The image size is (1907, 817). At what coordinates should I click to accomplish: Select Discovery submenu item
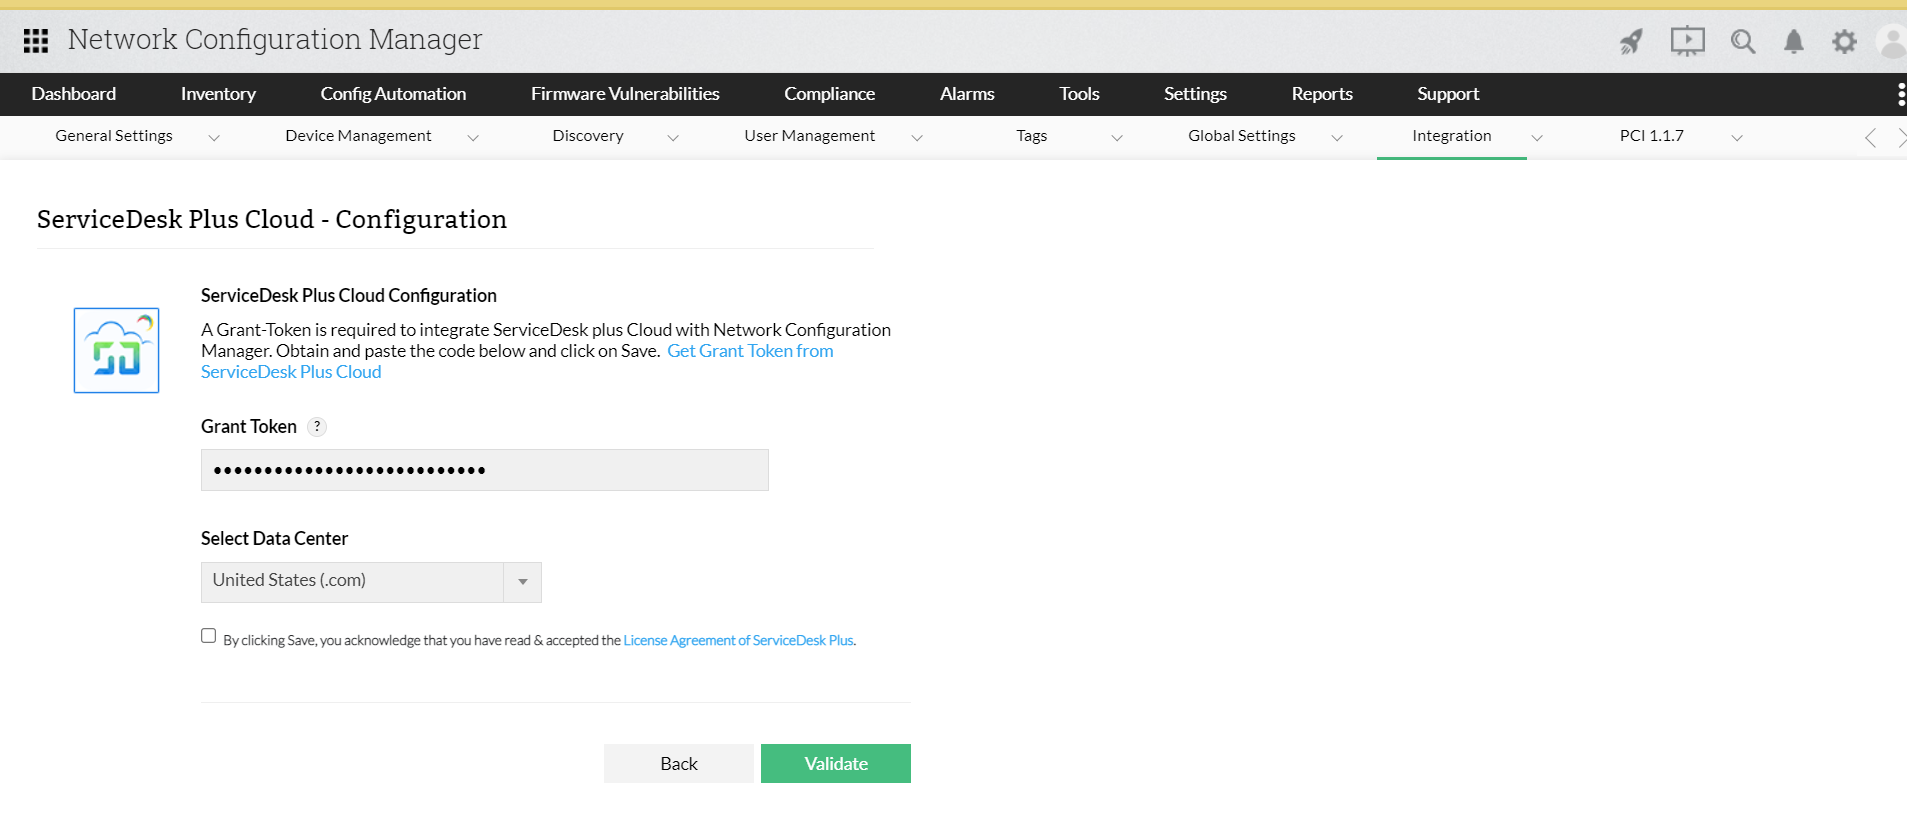[588, 136]
